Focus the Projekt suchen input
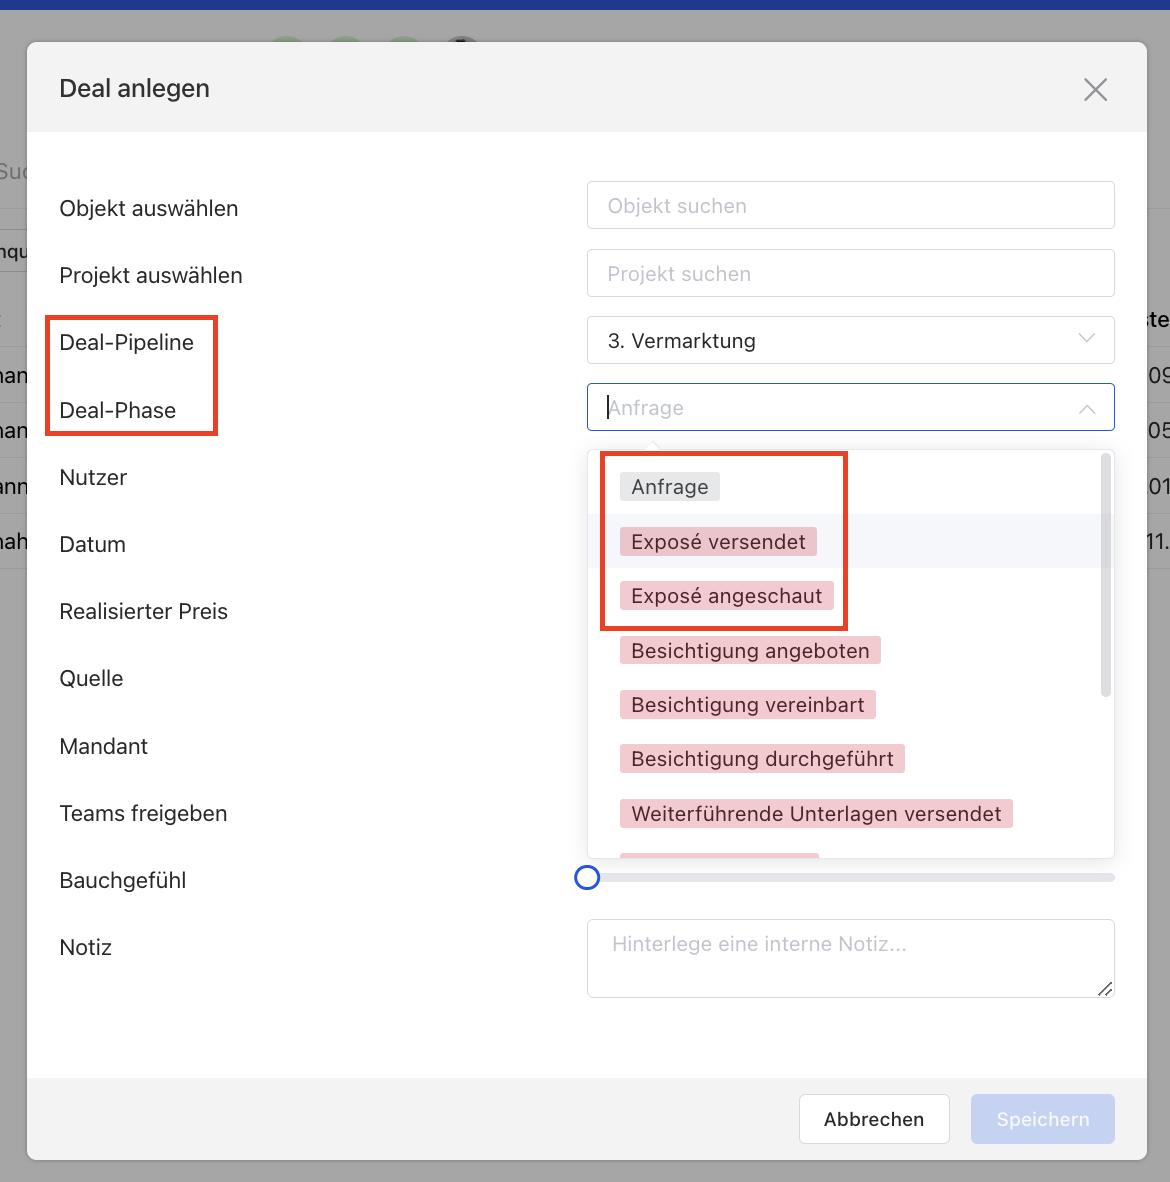1170x1182 pixels. point(849,274)
